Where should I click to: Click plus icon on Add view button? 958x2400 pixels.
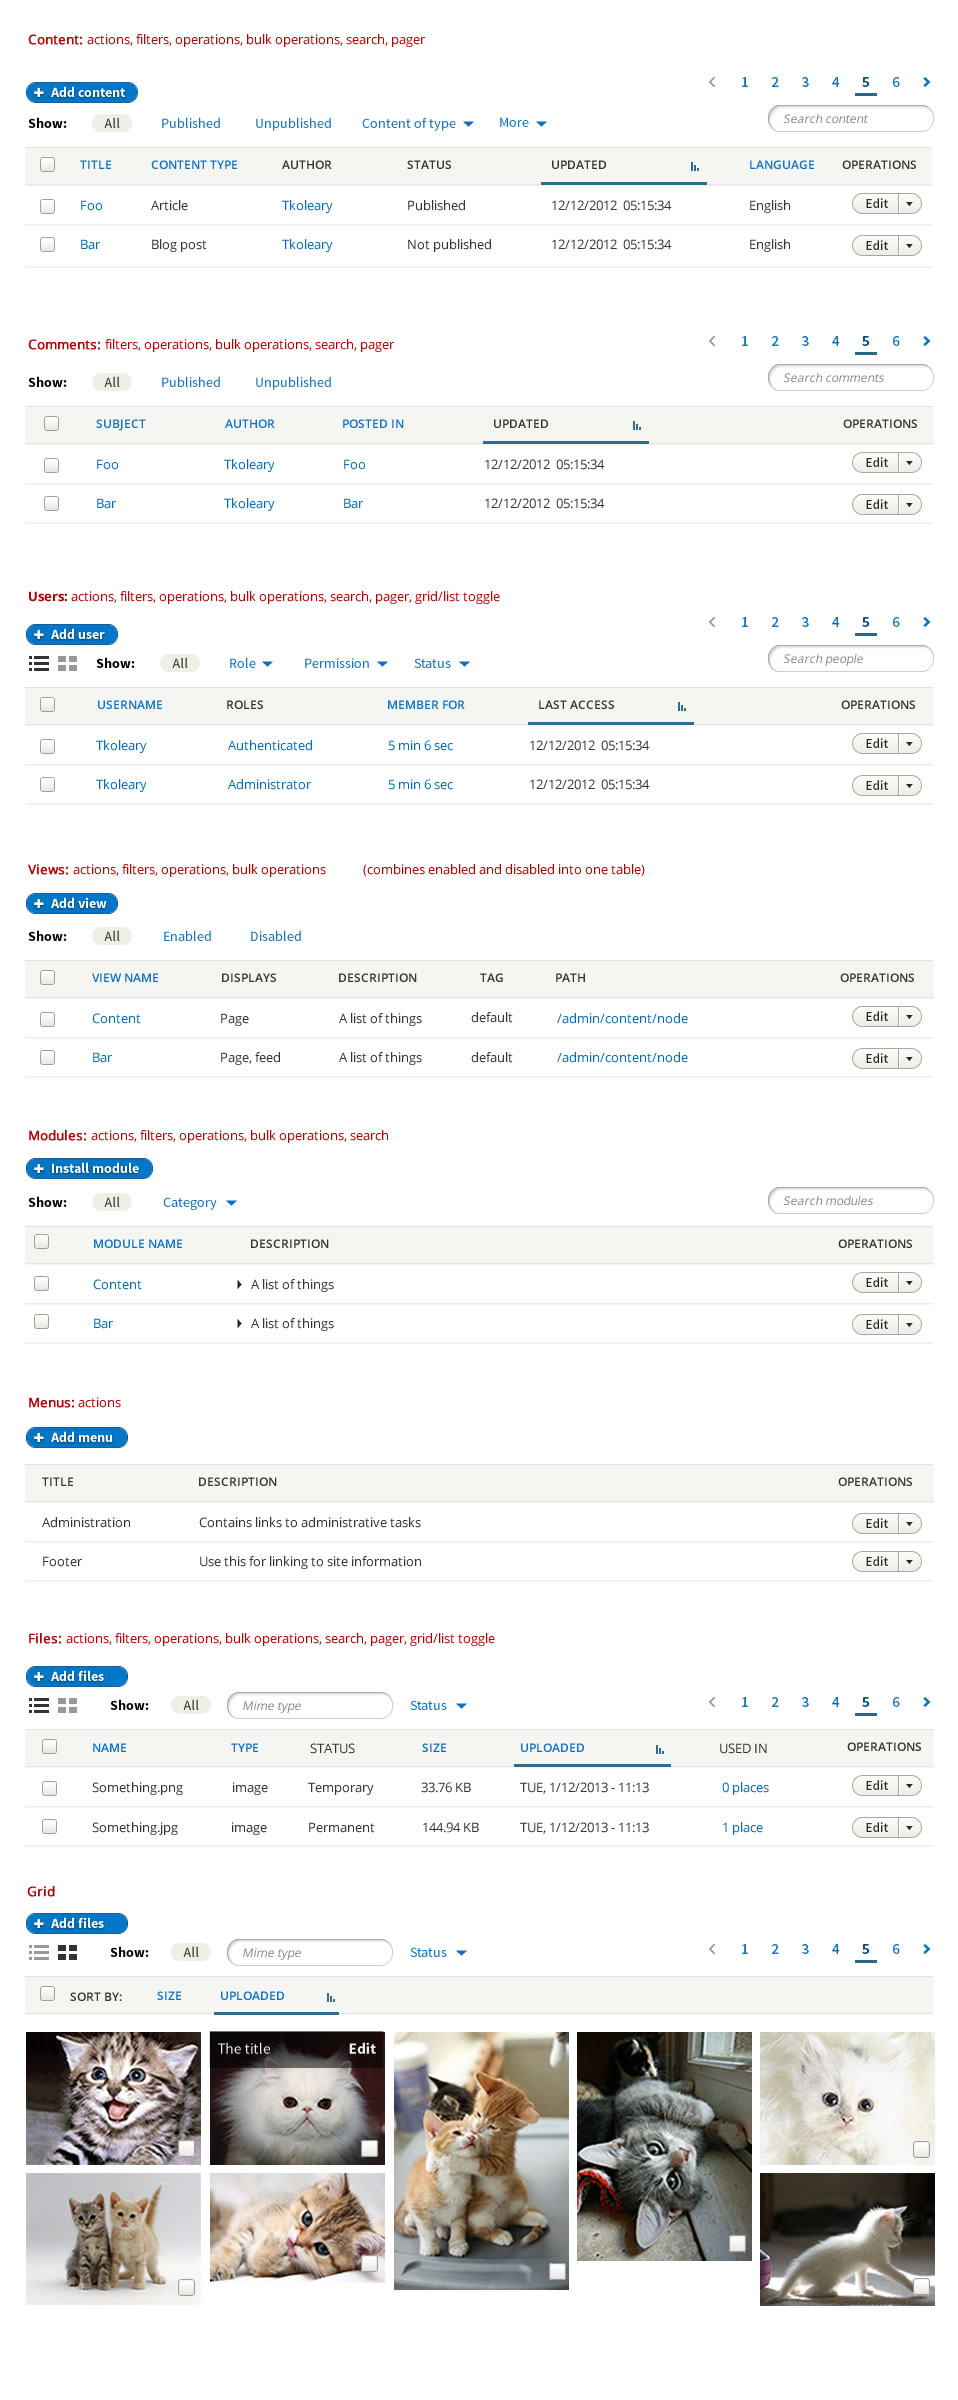tap(39, 903)
